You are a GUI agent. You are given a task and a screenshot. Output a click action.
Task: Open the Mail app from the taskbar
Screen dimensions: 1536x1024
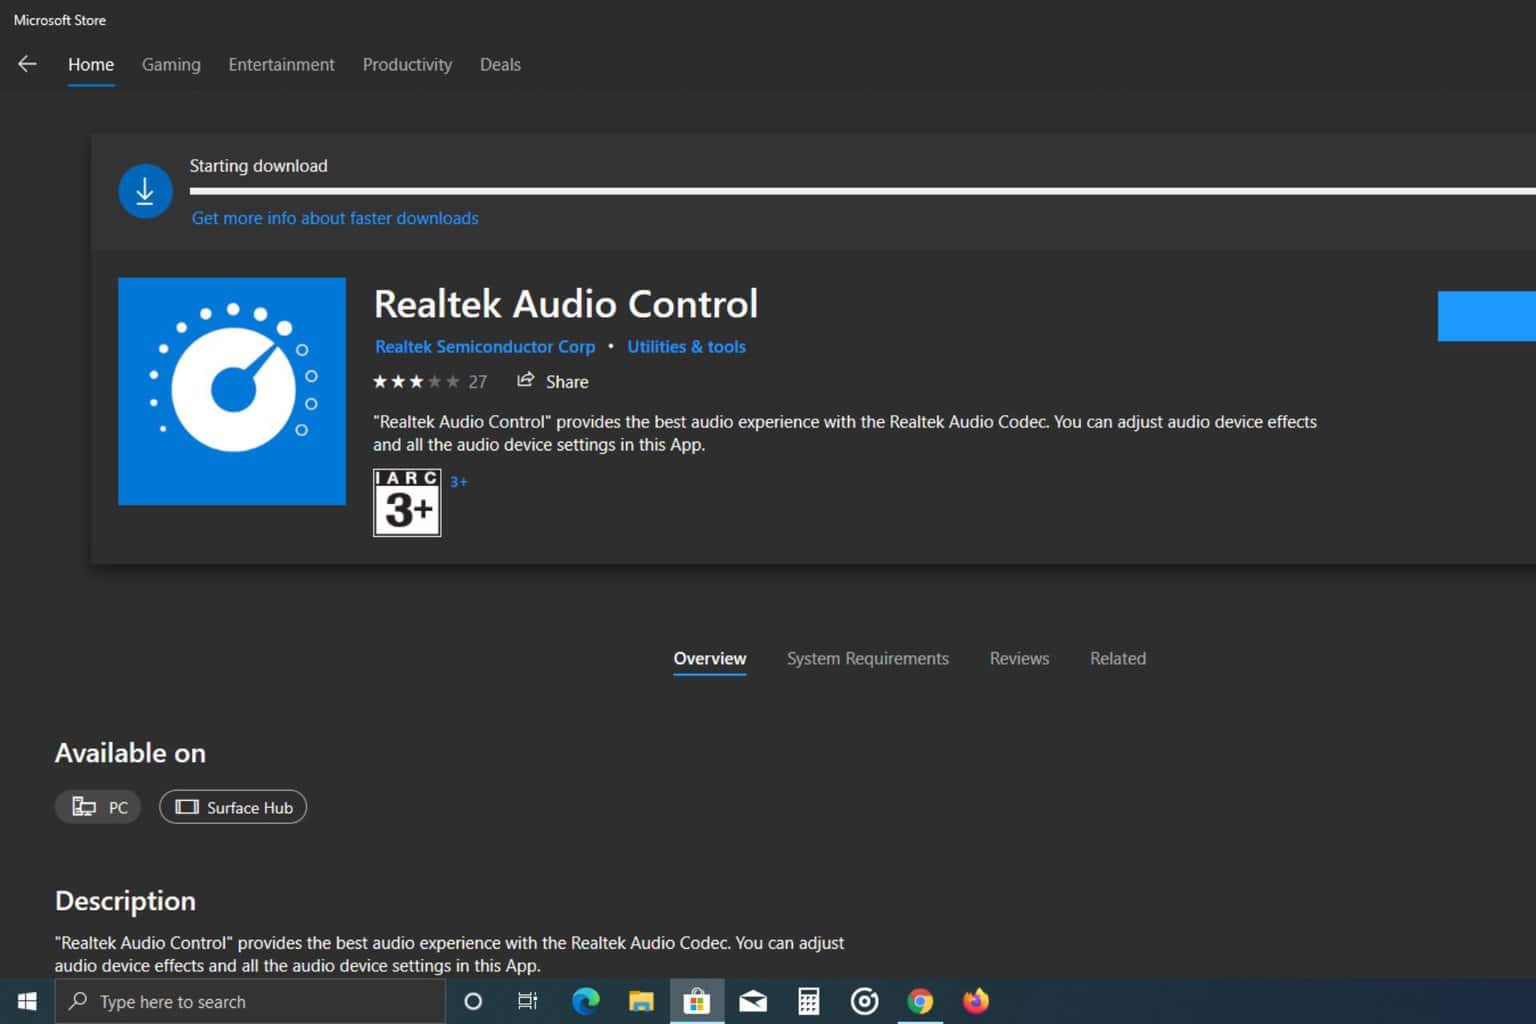pos(753,1001)
